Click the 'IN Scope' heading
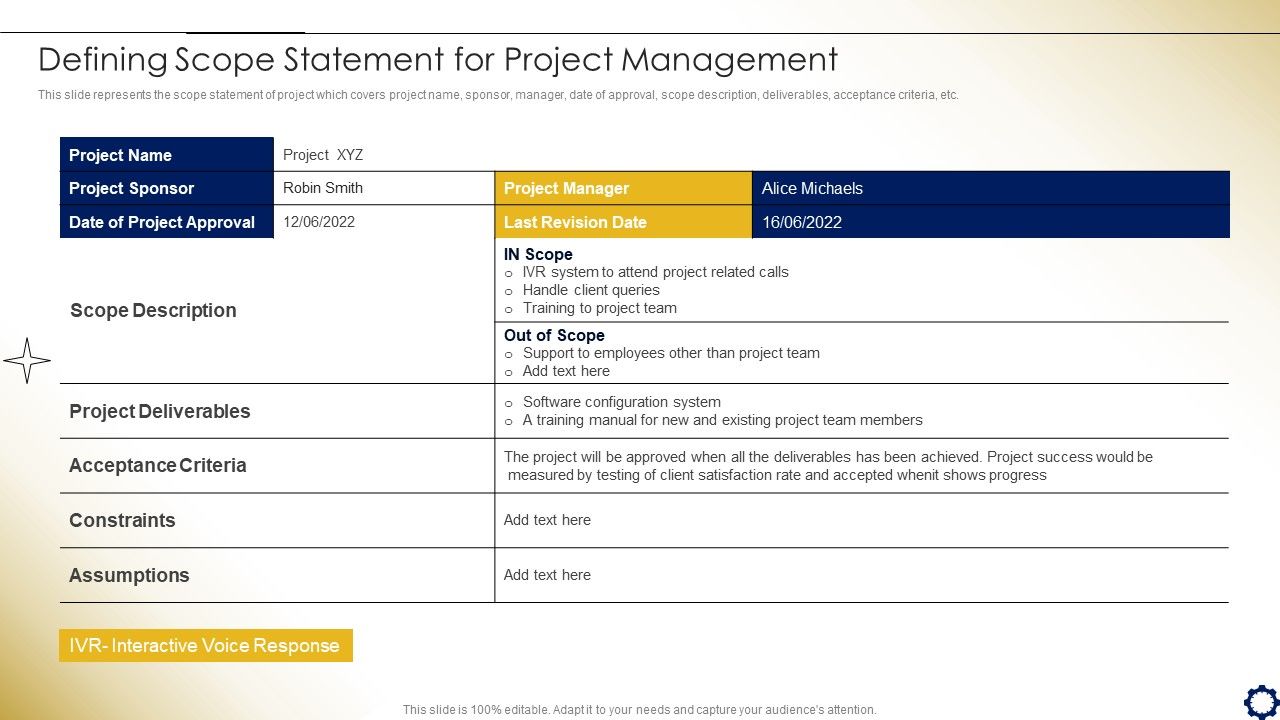The image size is (1280, 720). pos(538,254)
